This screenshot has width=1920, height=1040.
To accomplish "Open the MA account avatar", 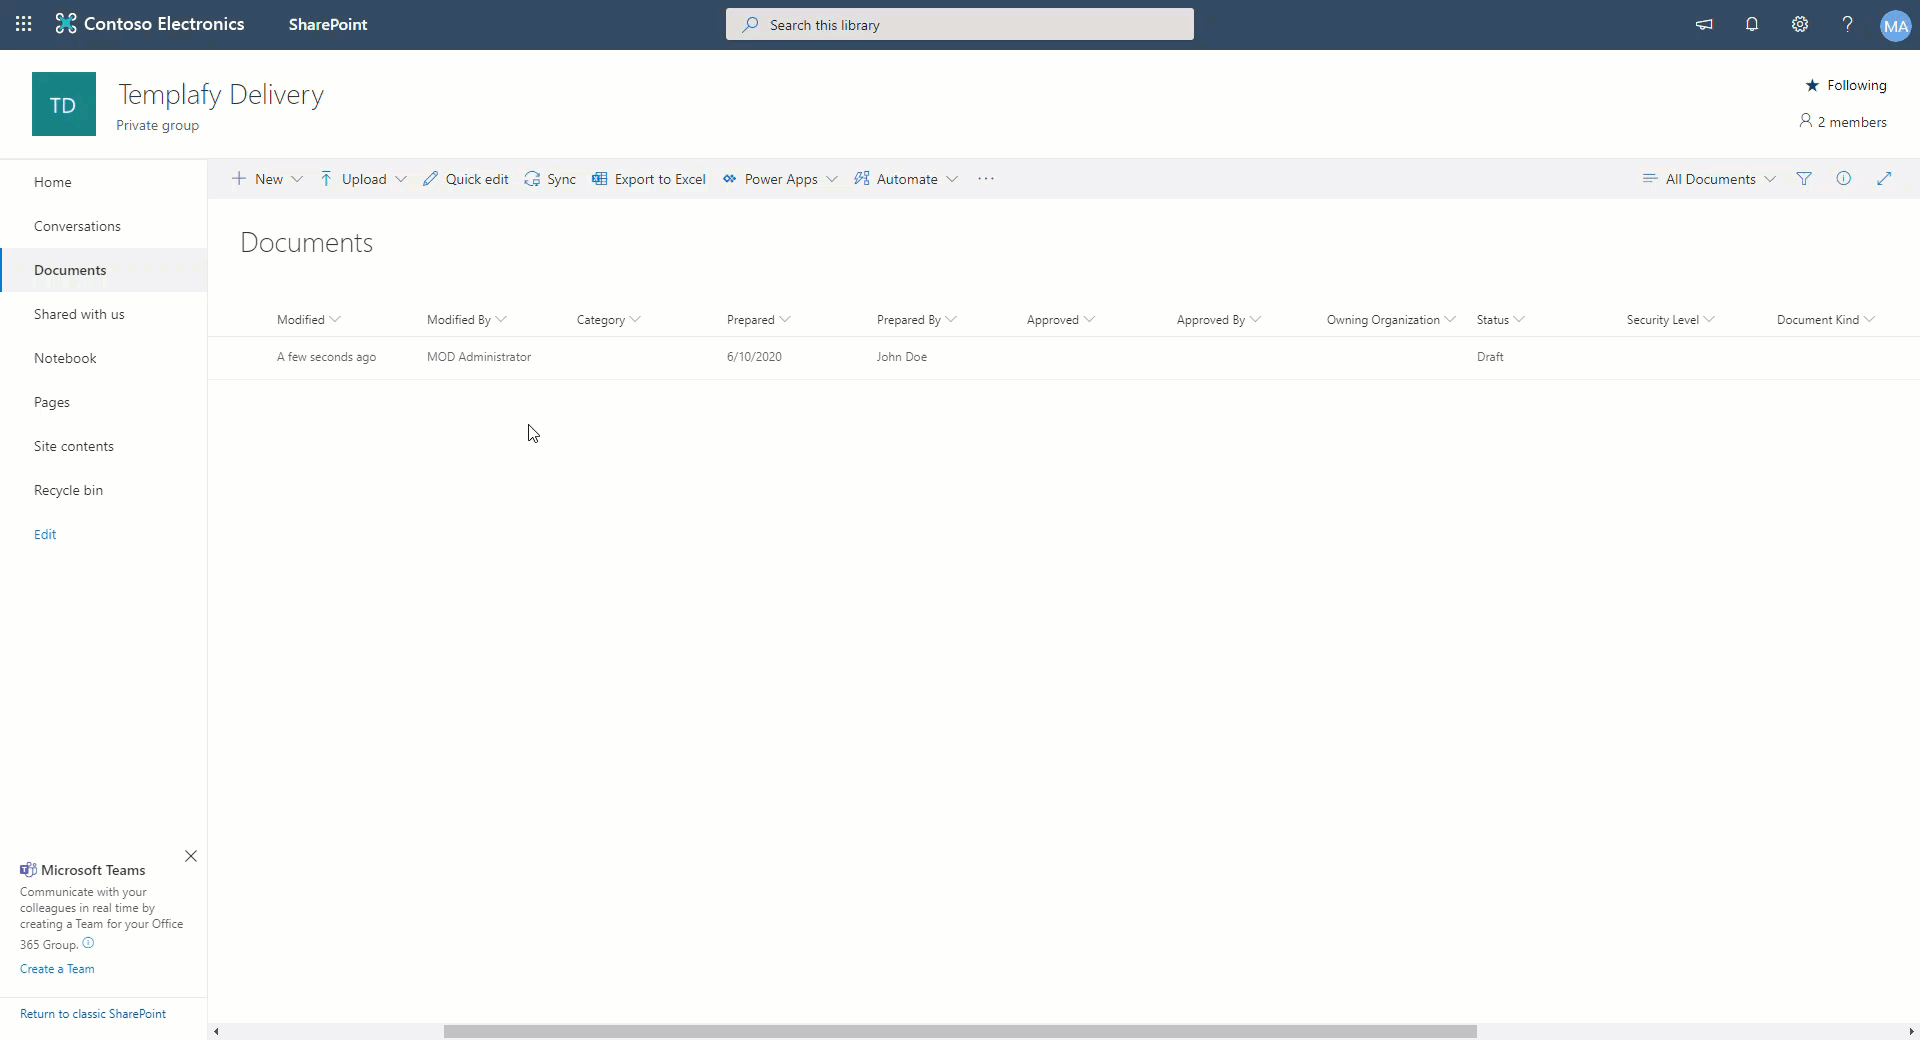I will tap(1896, 26).
